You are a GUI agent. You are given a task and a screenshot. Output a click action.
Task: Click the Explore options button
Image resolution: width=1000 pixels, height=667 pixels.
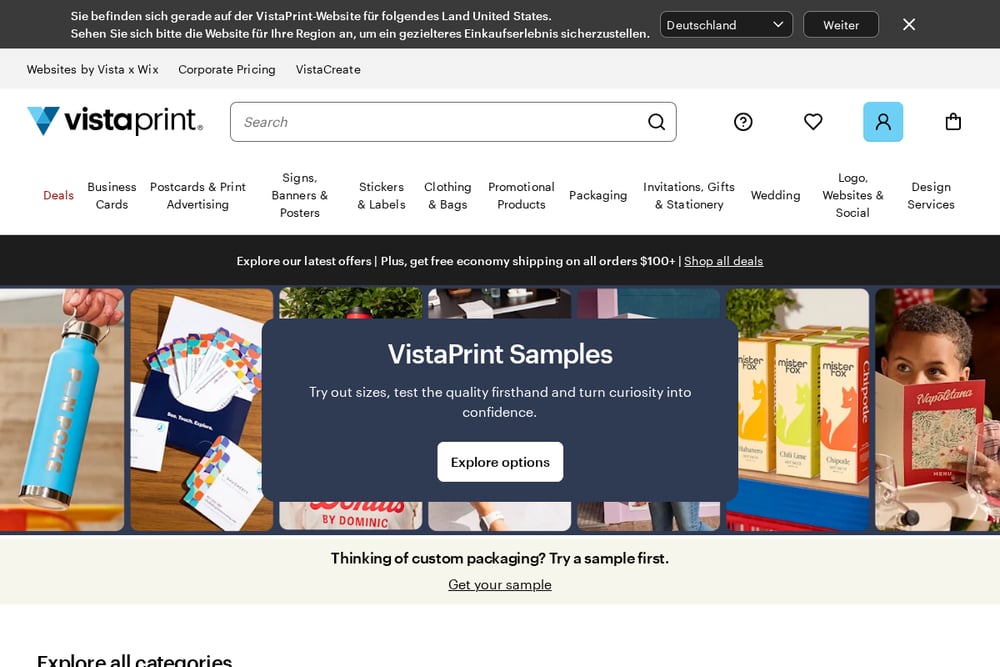(500, 462)
